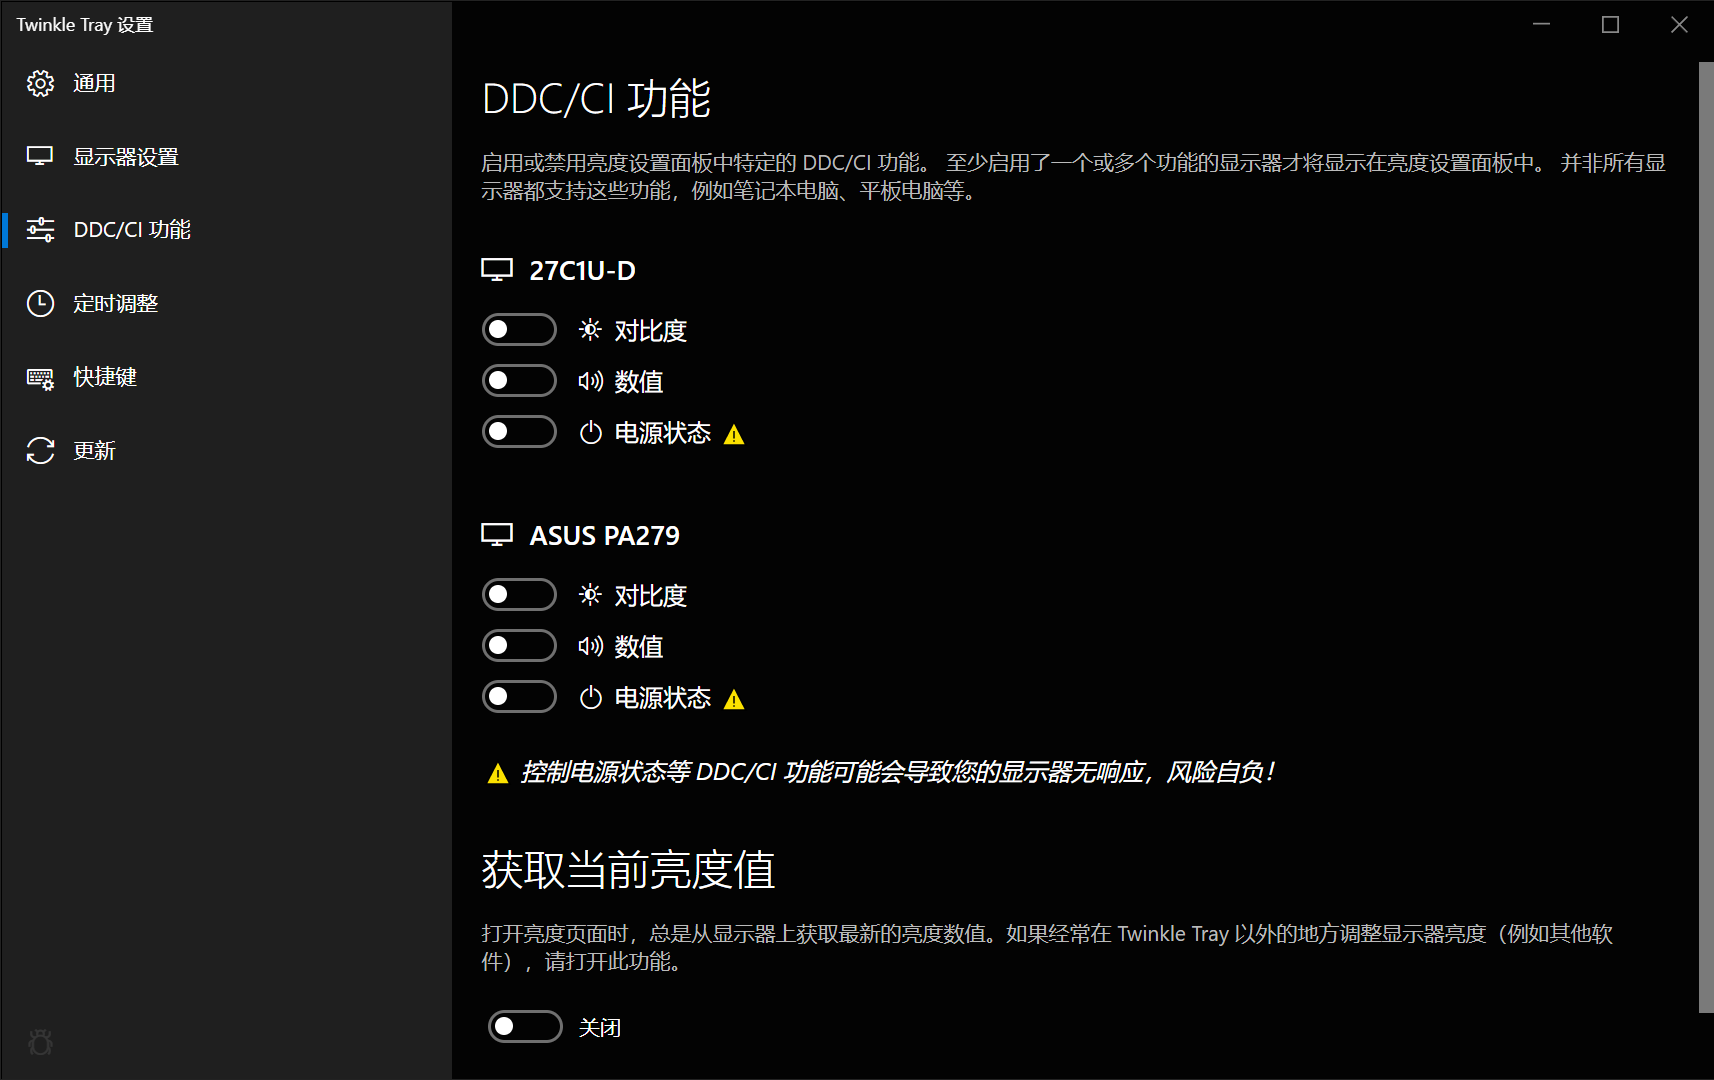The height and width of the screenshot is (1080, 1714).
Task: Click contrast sun icon under 27C1U-D
Action: (x=590, y=330)
